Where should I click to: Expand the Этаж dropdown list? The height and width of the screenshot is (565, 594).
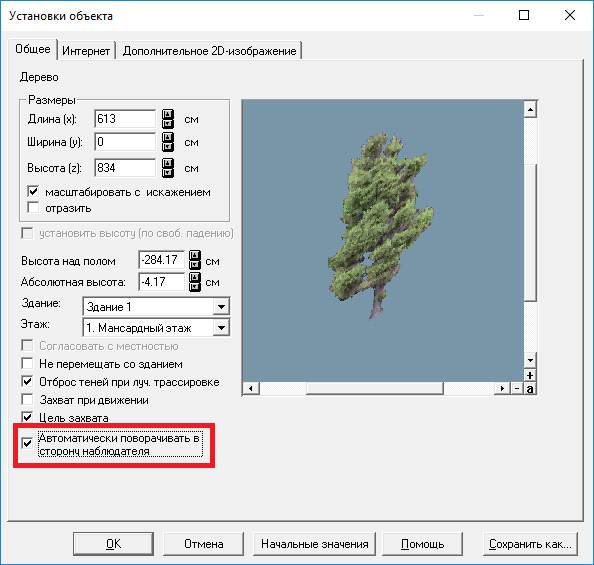[x=221, y=328]
